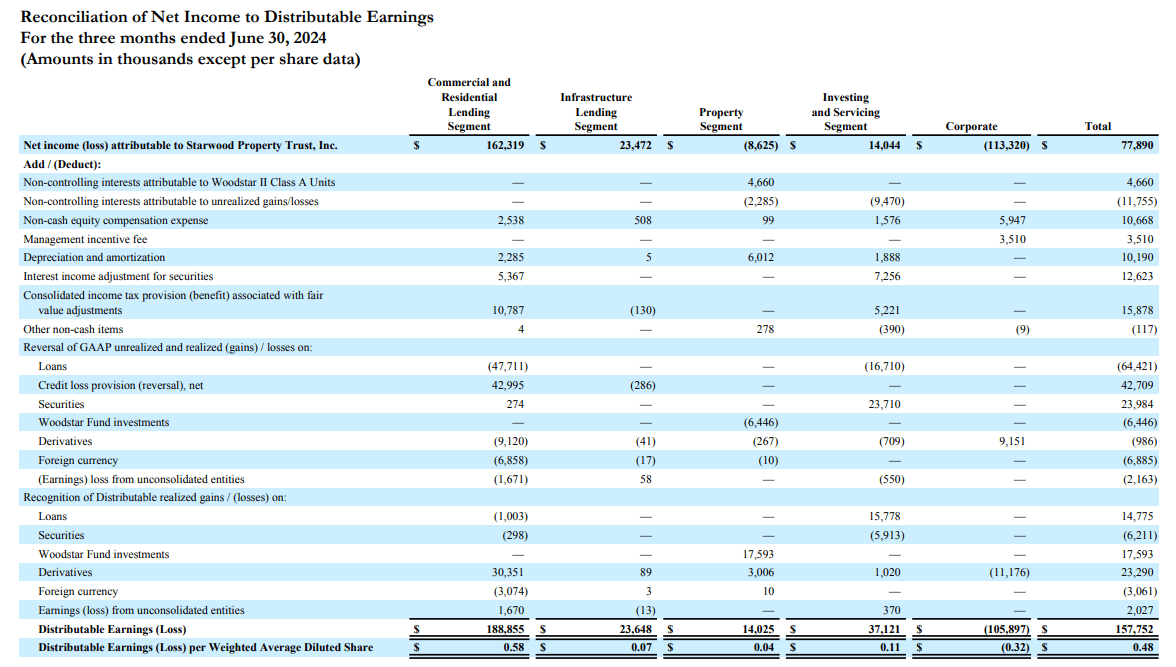Select the Non-cash equity compensation expense label

coord(118,220)
